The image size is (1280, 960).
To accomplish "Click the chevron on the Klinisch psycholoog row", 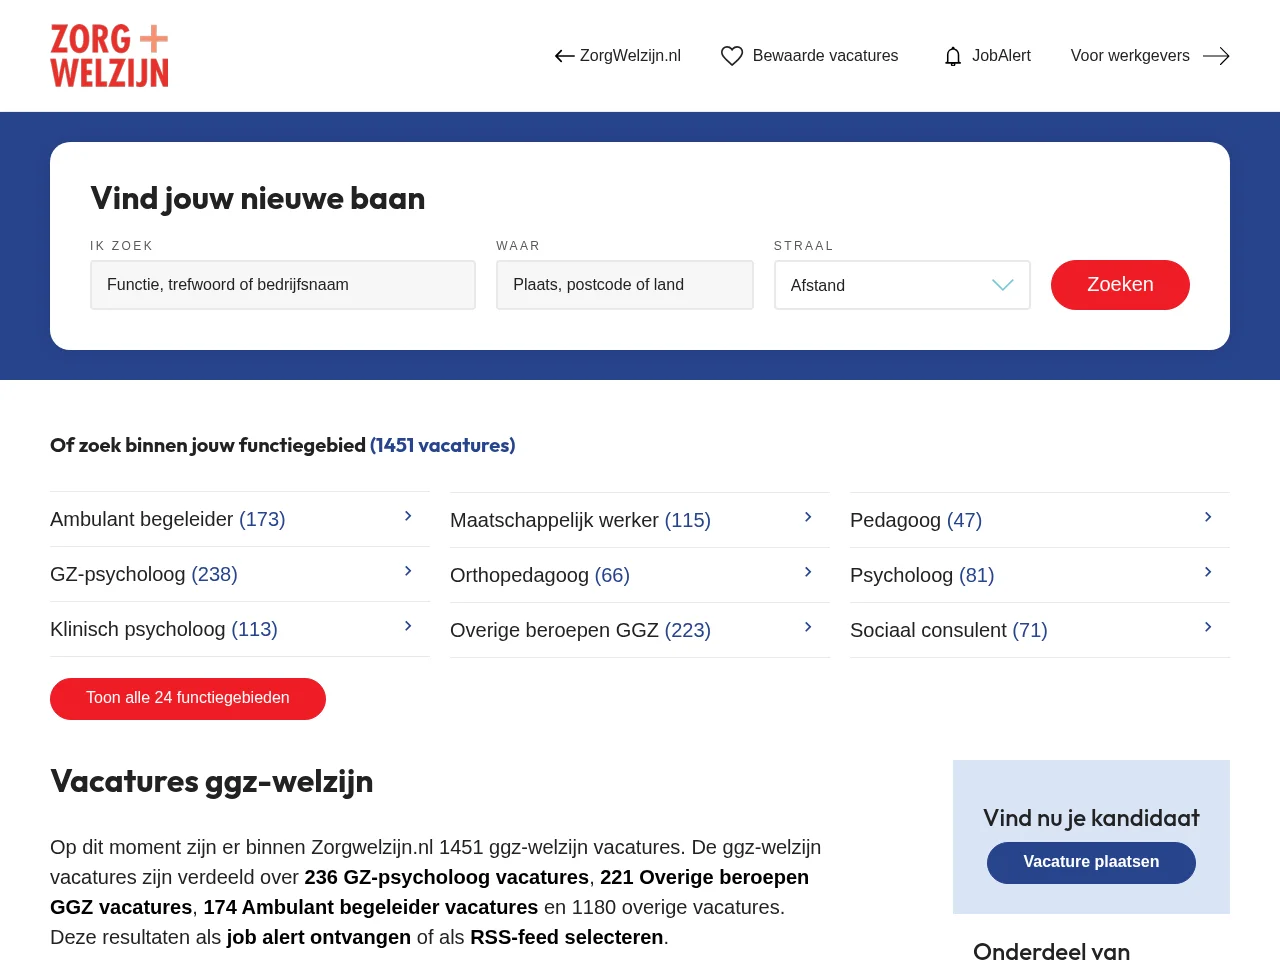I will 408,626.
